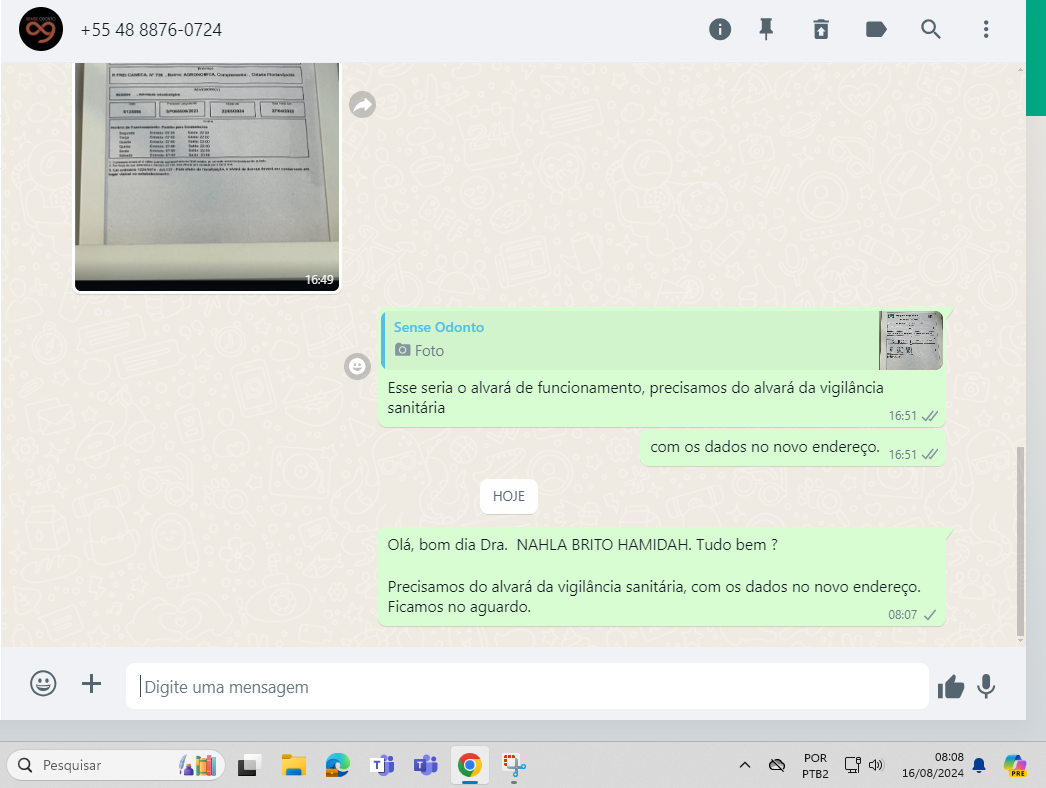Open attachment options with the plus icon

tap(92, 684)
